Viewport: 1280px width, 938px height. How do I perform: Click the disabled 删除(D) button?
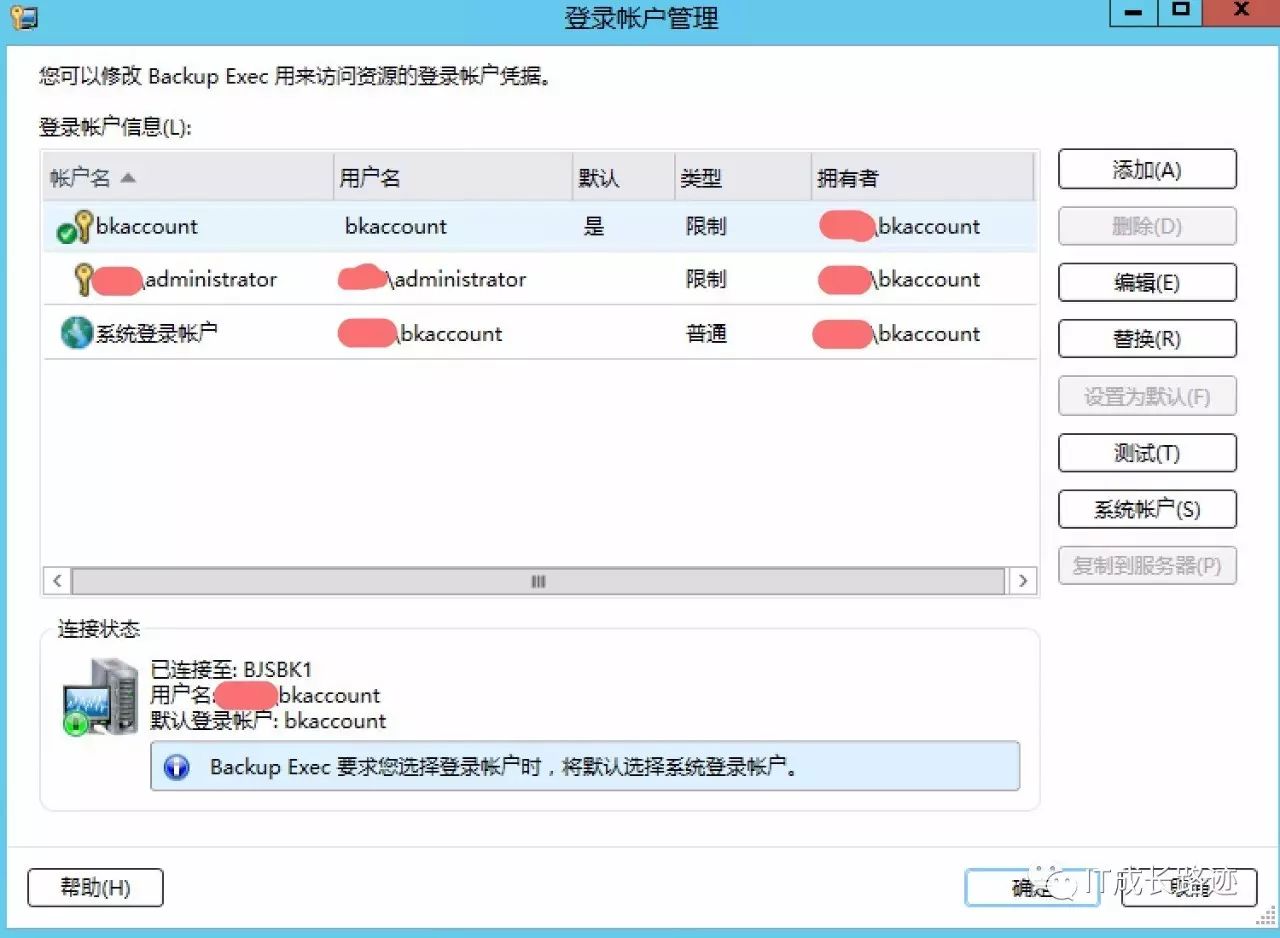click(1147, 226)
